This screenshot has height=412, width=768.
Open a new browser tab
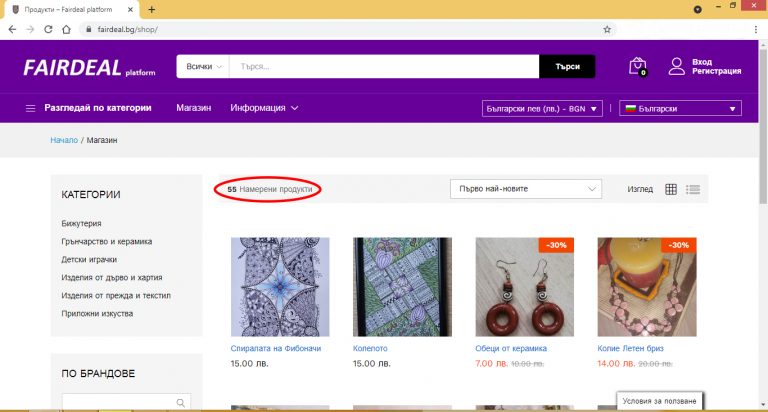(152, 9)
